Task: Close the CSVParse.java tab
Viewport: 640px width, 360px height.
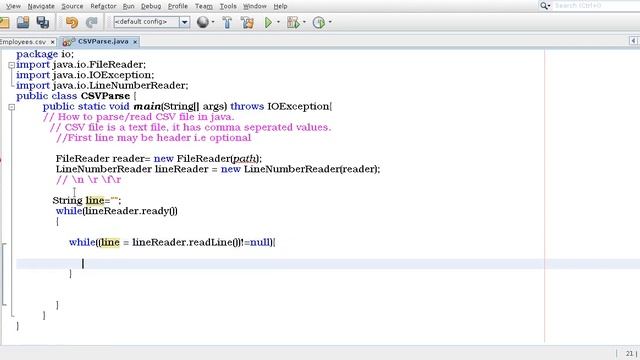Action: [x=135, y=42]
